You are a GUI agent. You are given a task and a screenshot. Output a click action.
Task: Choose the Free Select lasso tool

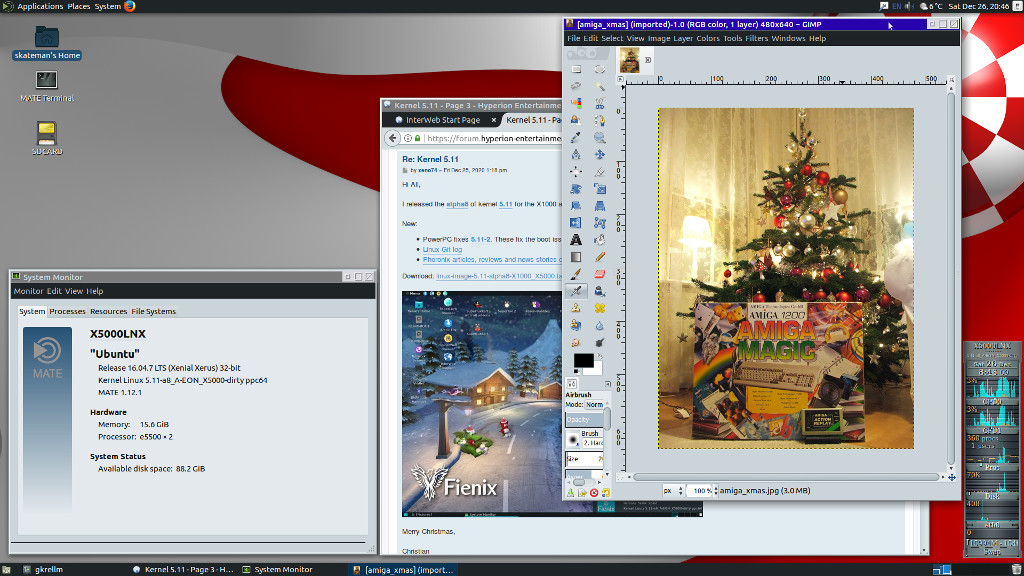[576, 86]
